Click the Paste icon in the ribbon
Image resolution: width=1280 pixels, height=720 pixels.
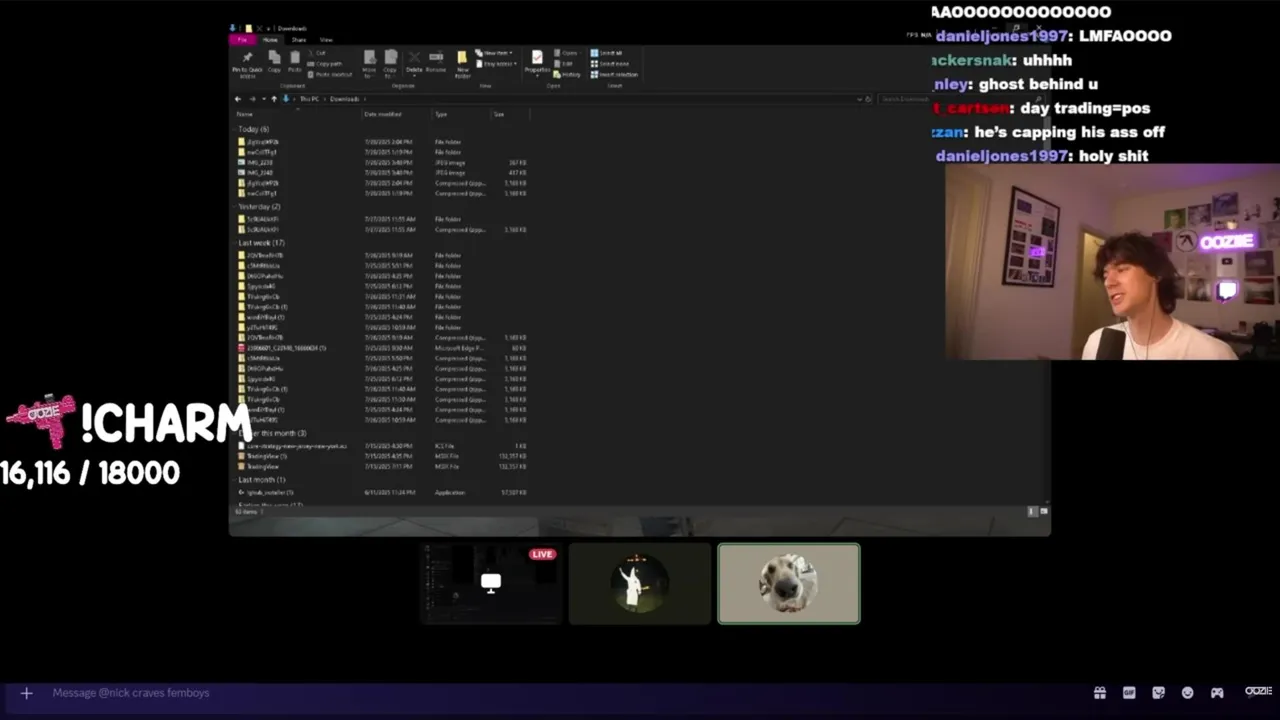pos(295,61)
